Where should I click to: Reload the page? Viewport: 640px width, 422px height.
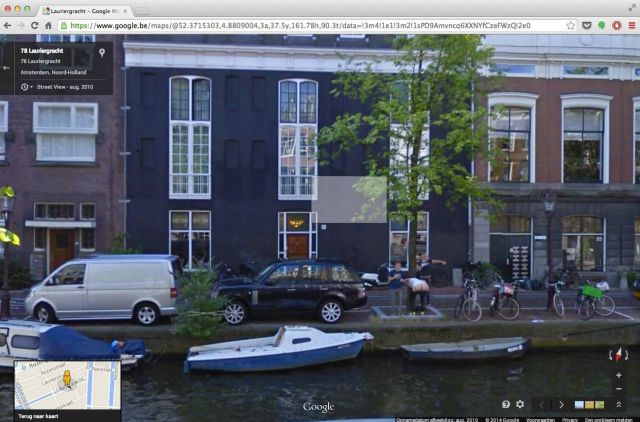[x=46, y=26]
